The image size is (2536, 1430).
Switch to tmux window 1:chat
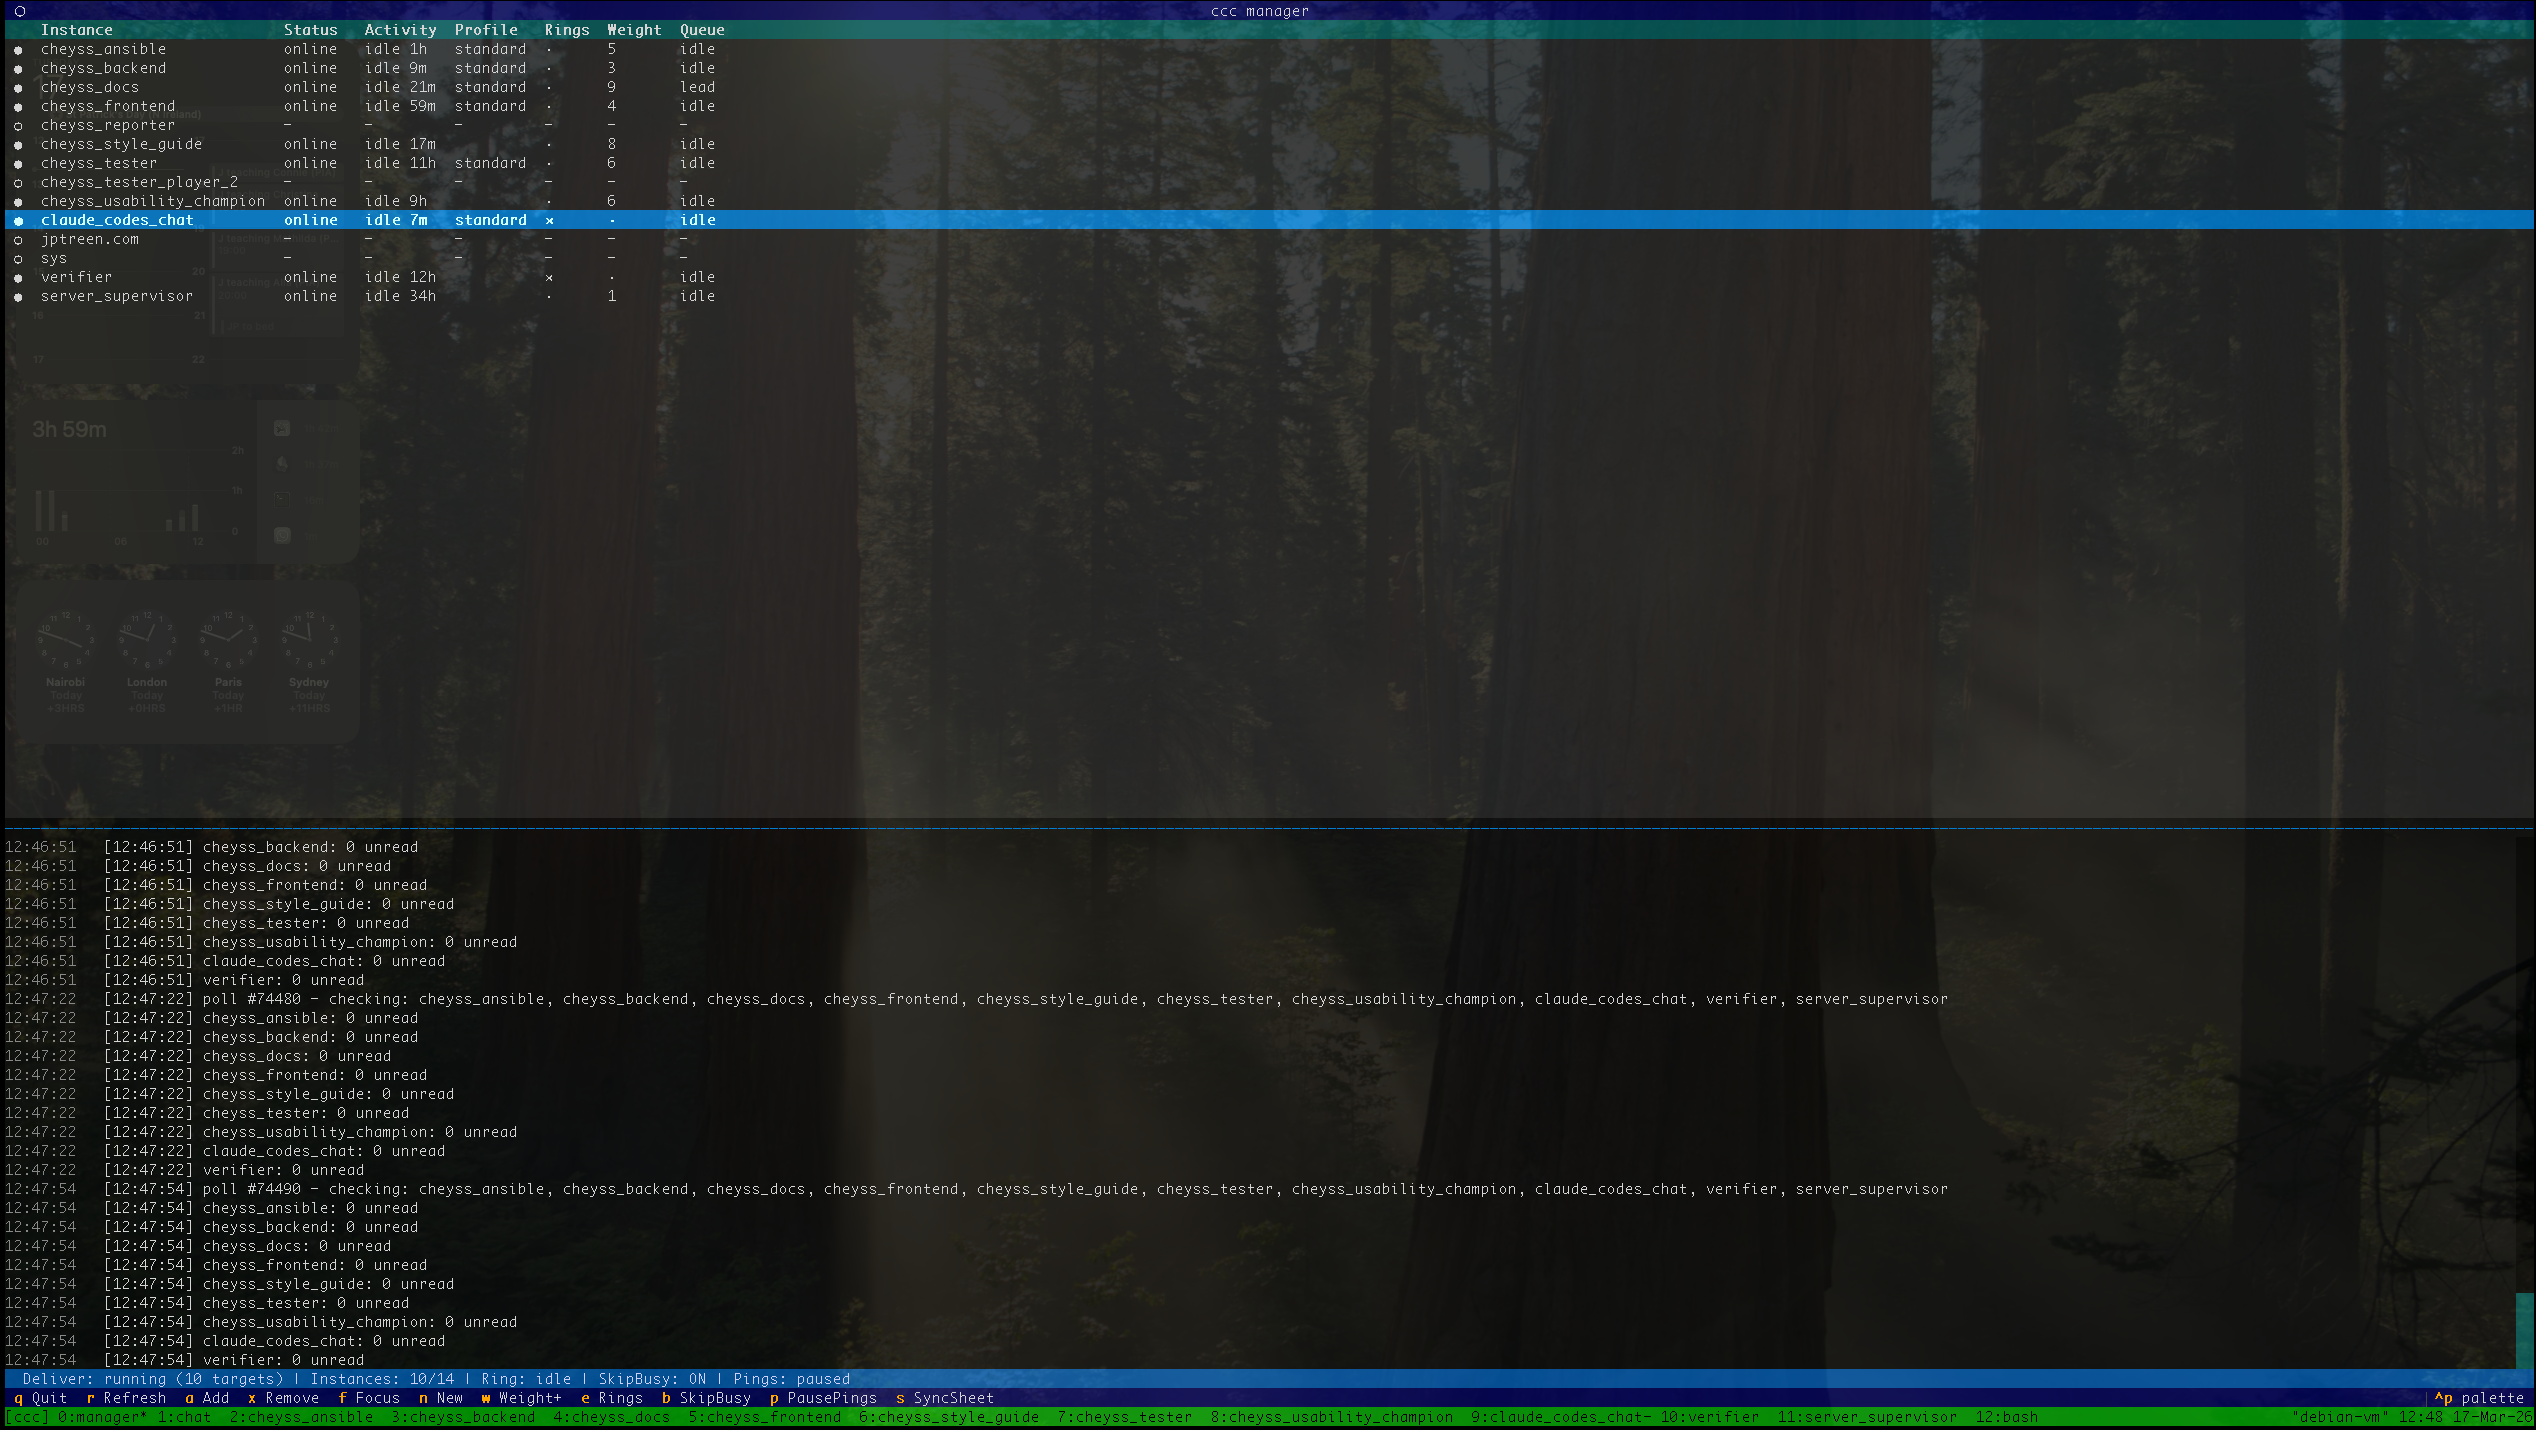(184, 1417)
